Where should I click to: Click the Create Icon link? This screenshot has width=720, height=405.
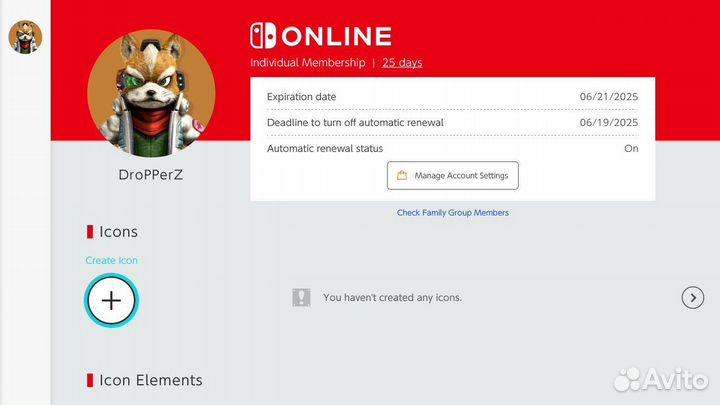pos(111,260)
